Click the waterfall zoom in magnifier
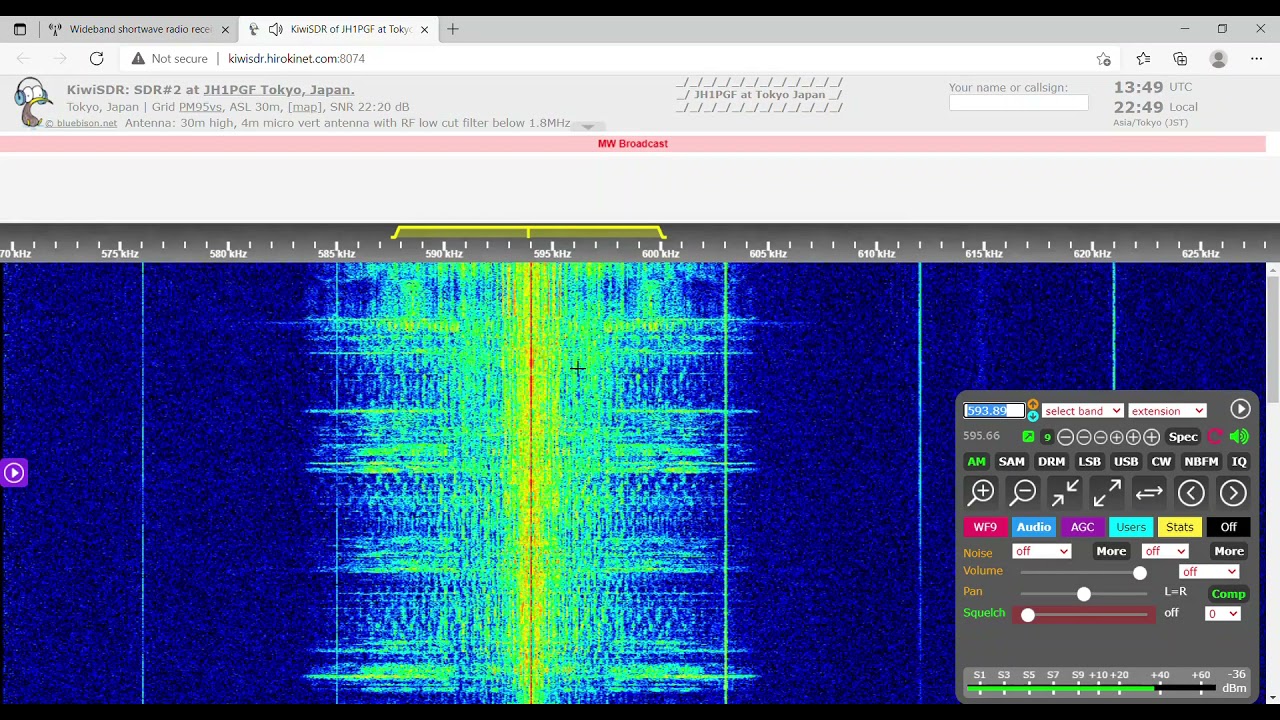This screenshot has width=1280, height=720. [x=981, y=492]
